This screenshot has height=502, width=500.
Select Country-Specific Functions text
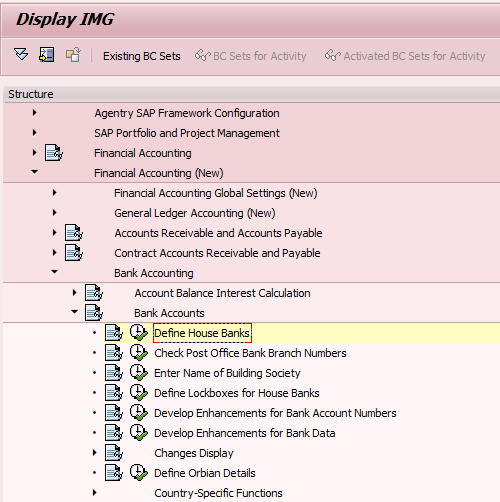tap(218, 493)
